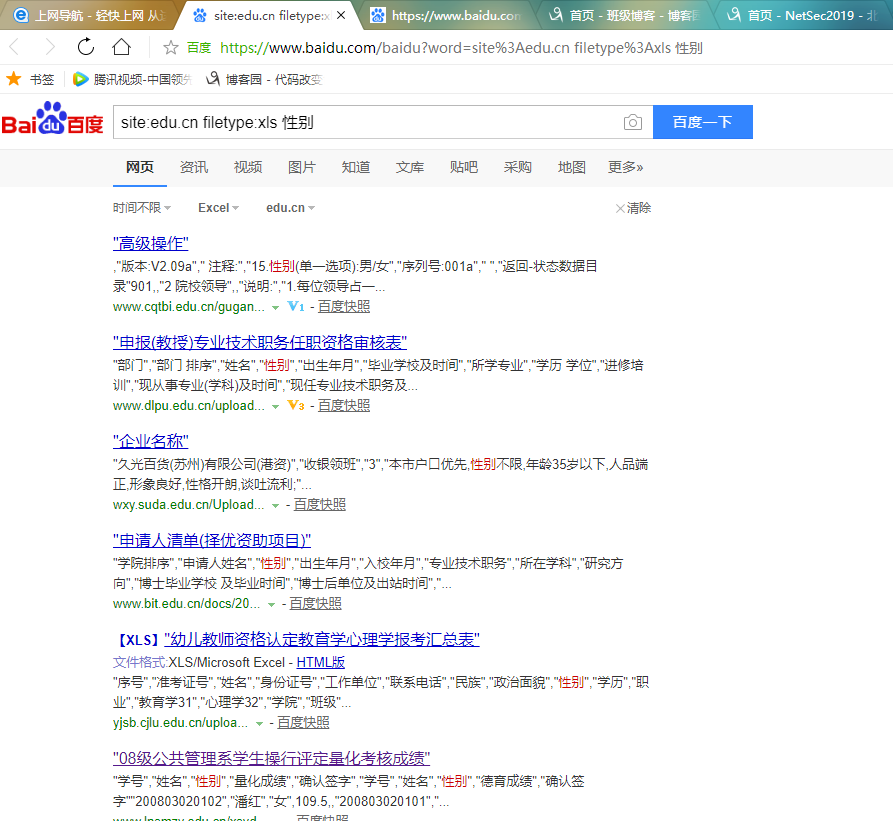Open the 书签 bookmarks star icon
893x821 pixels.
(14, 79)
